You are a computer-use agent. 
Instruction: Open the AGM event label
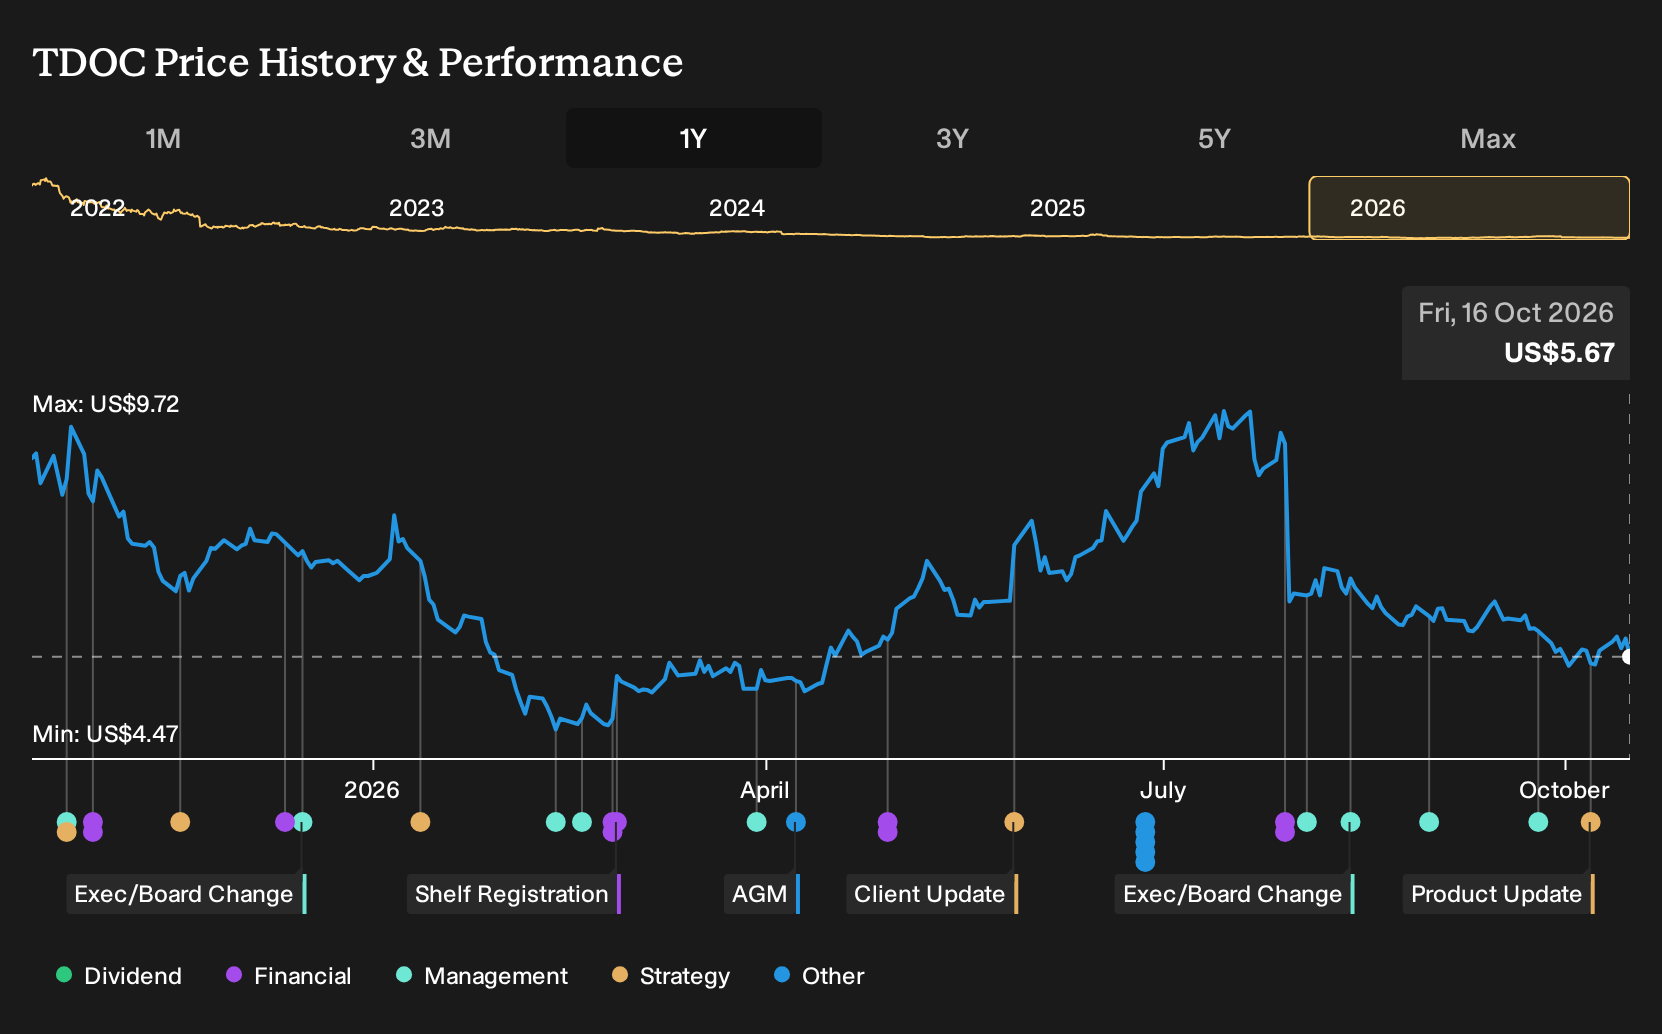762,894
